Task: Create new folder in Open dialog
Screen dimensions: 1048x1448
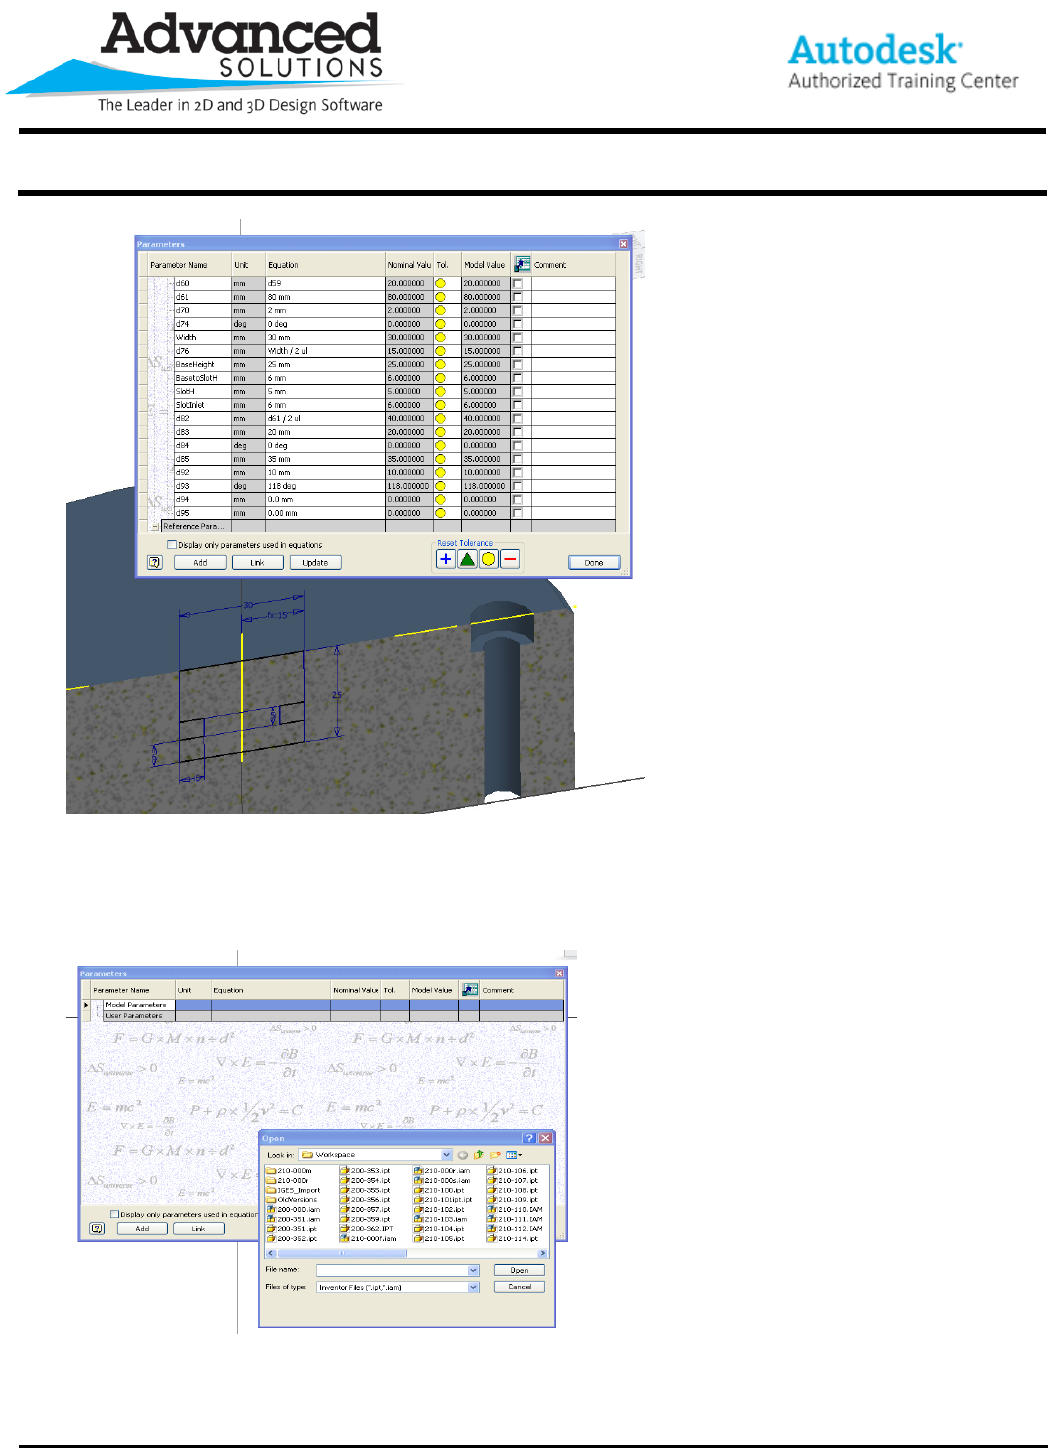Action: pyautogui.click(x=495, y=1155)
